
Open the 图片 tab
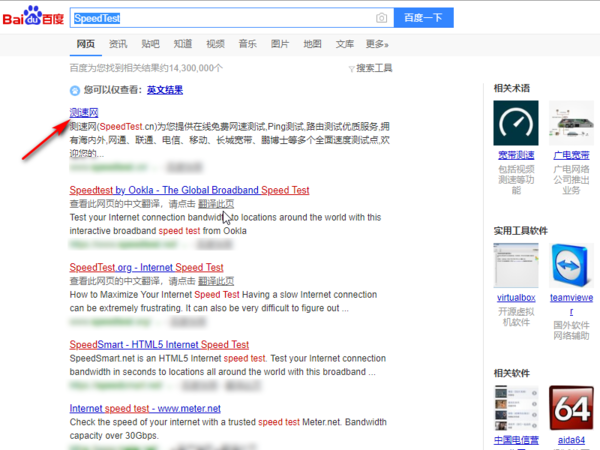280,44
